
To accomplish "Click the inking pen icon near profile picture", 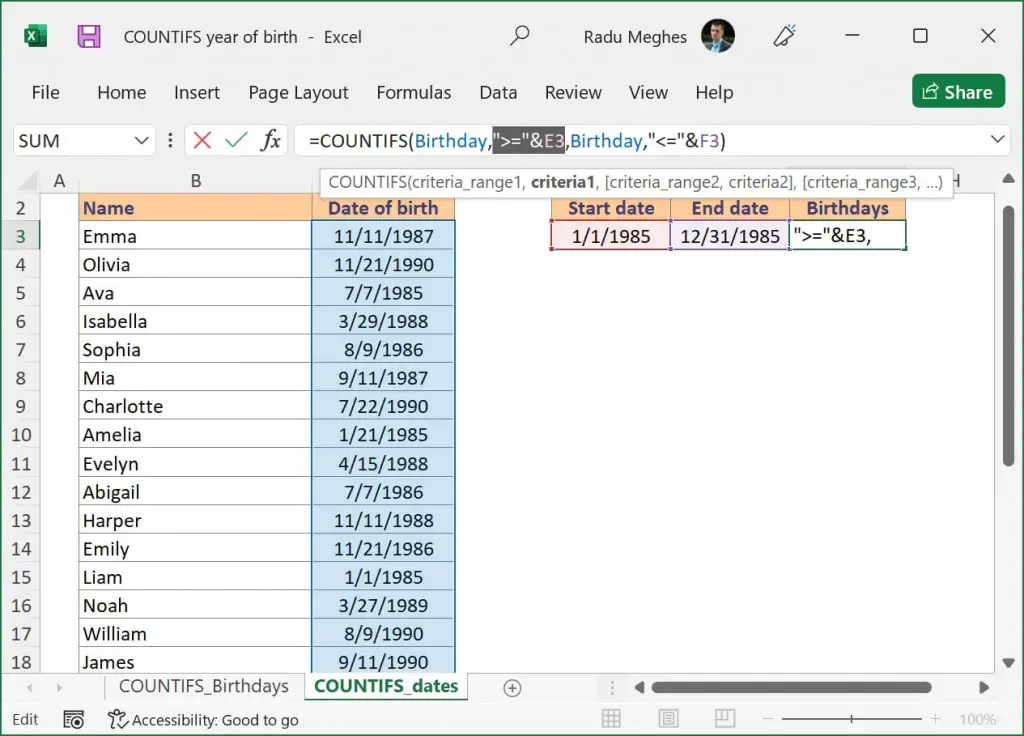I will (784, 35).
